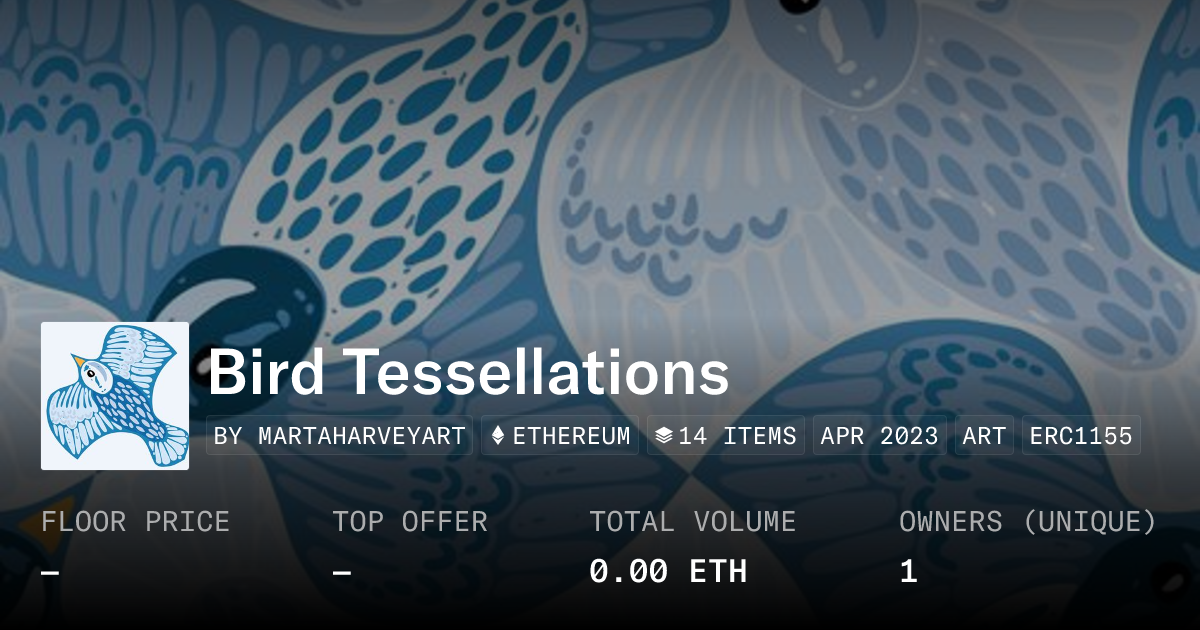This screenshot has width=1200, height=630.
Task: Open creator link BY MARTAHARVEYART
Action: [x=340, y=436]
